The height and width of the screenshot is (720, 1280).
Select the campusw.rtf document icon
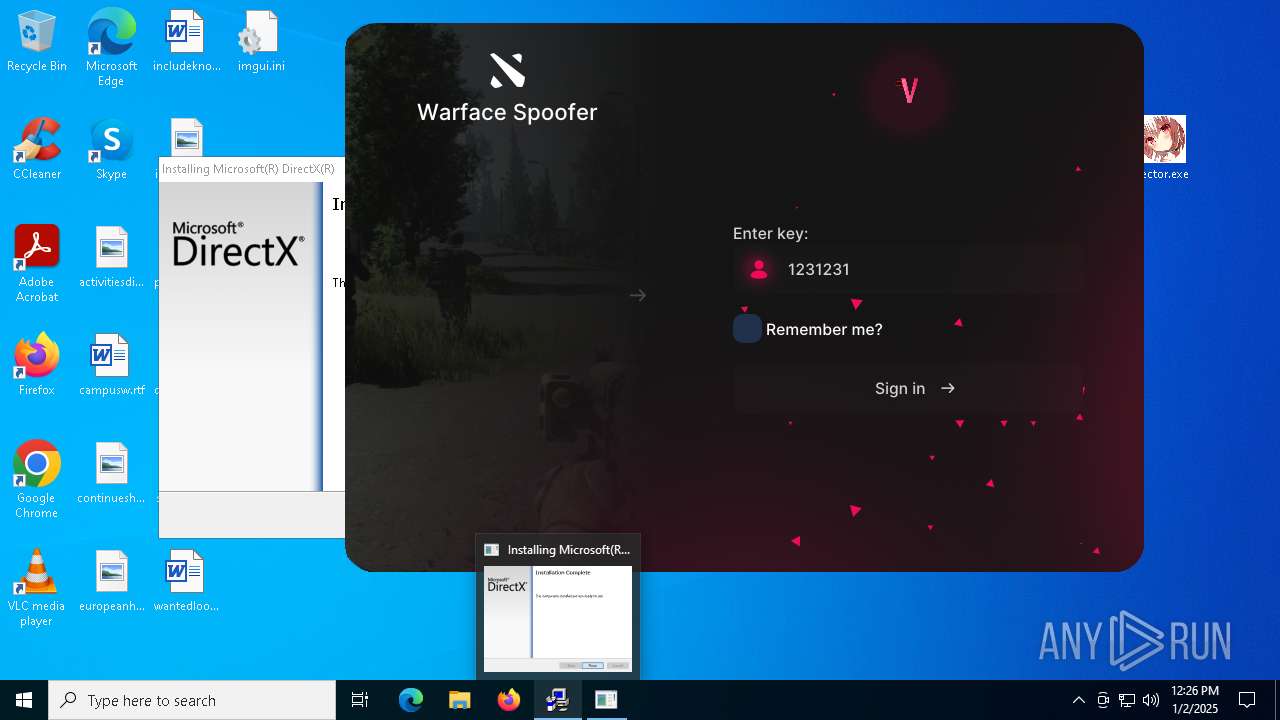click(x=111, y=366)
